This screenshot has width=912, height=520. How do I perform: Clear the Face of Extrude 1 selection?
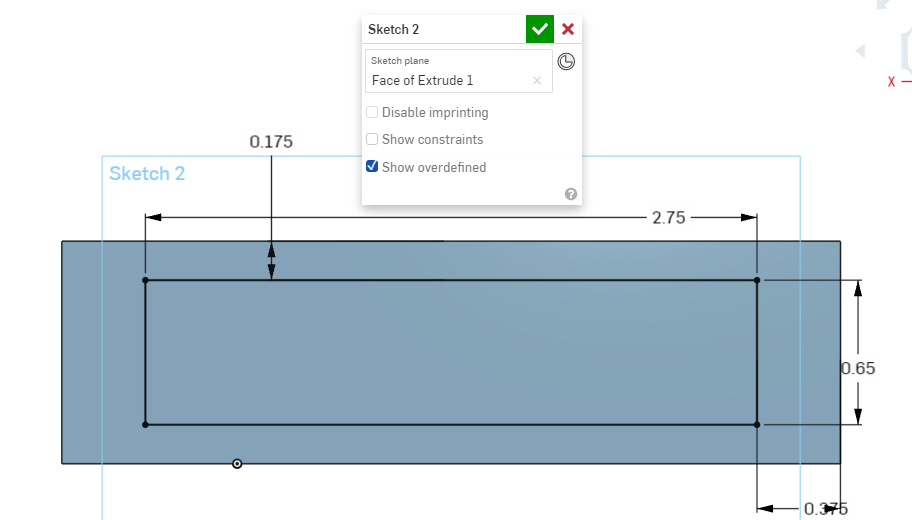(x=537, y=80)
